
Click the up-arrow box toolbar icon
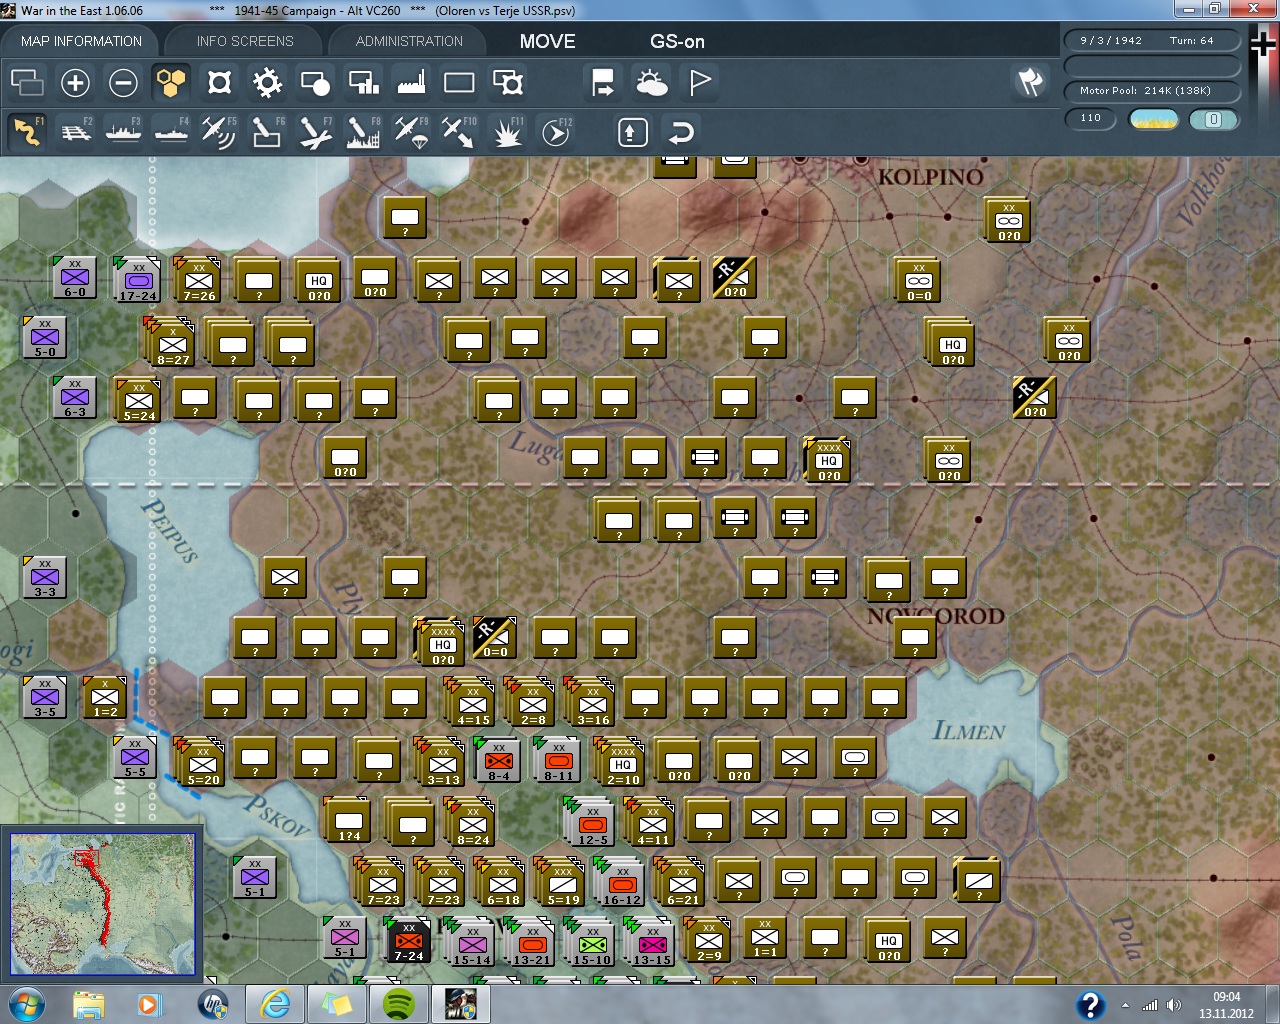[632, 132]
